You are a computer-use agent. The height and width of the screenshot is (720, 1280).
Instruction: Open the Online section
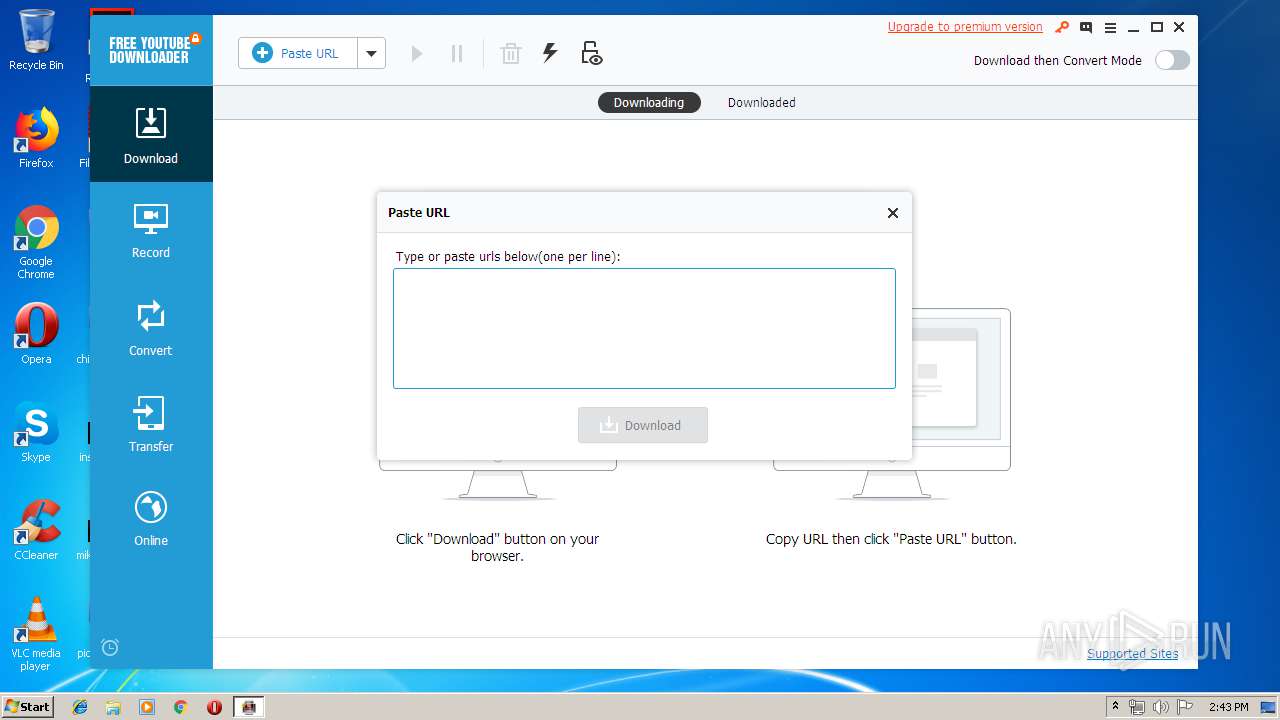point(151,519)
